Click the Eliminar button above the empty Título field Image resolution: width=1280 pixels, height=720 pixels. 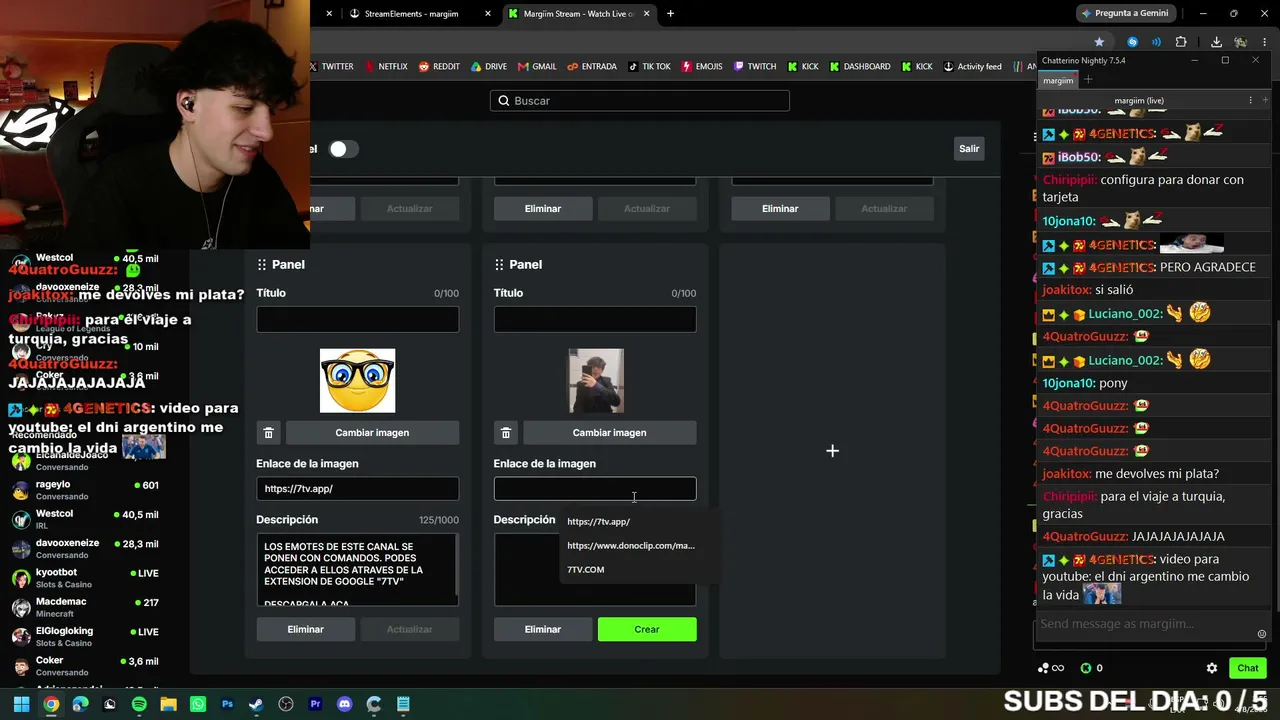click(543, 209)
